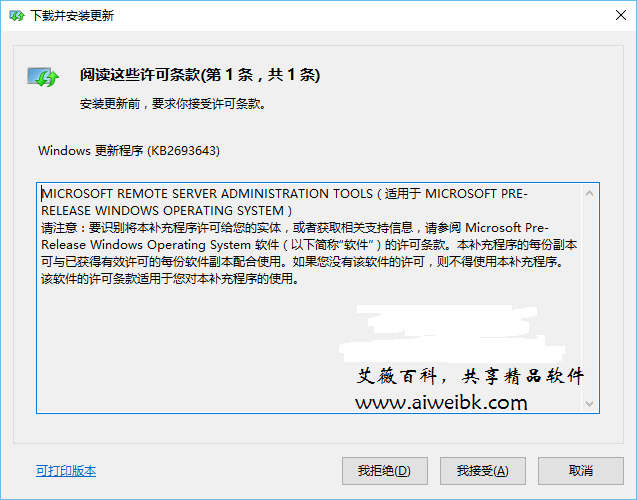Click the 请注意 paragraph in license text
The image size is (637, 500).
[x=309, y=253]
